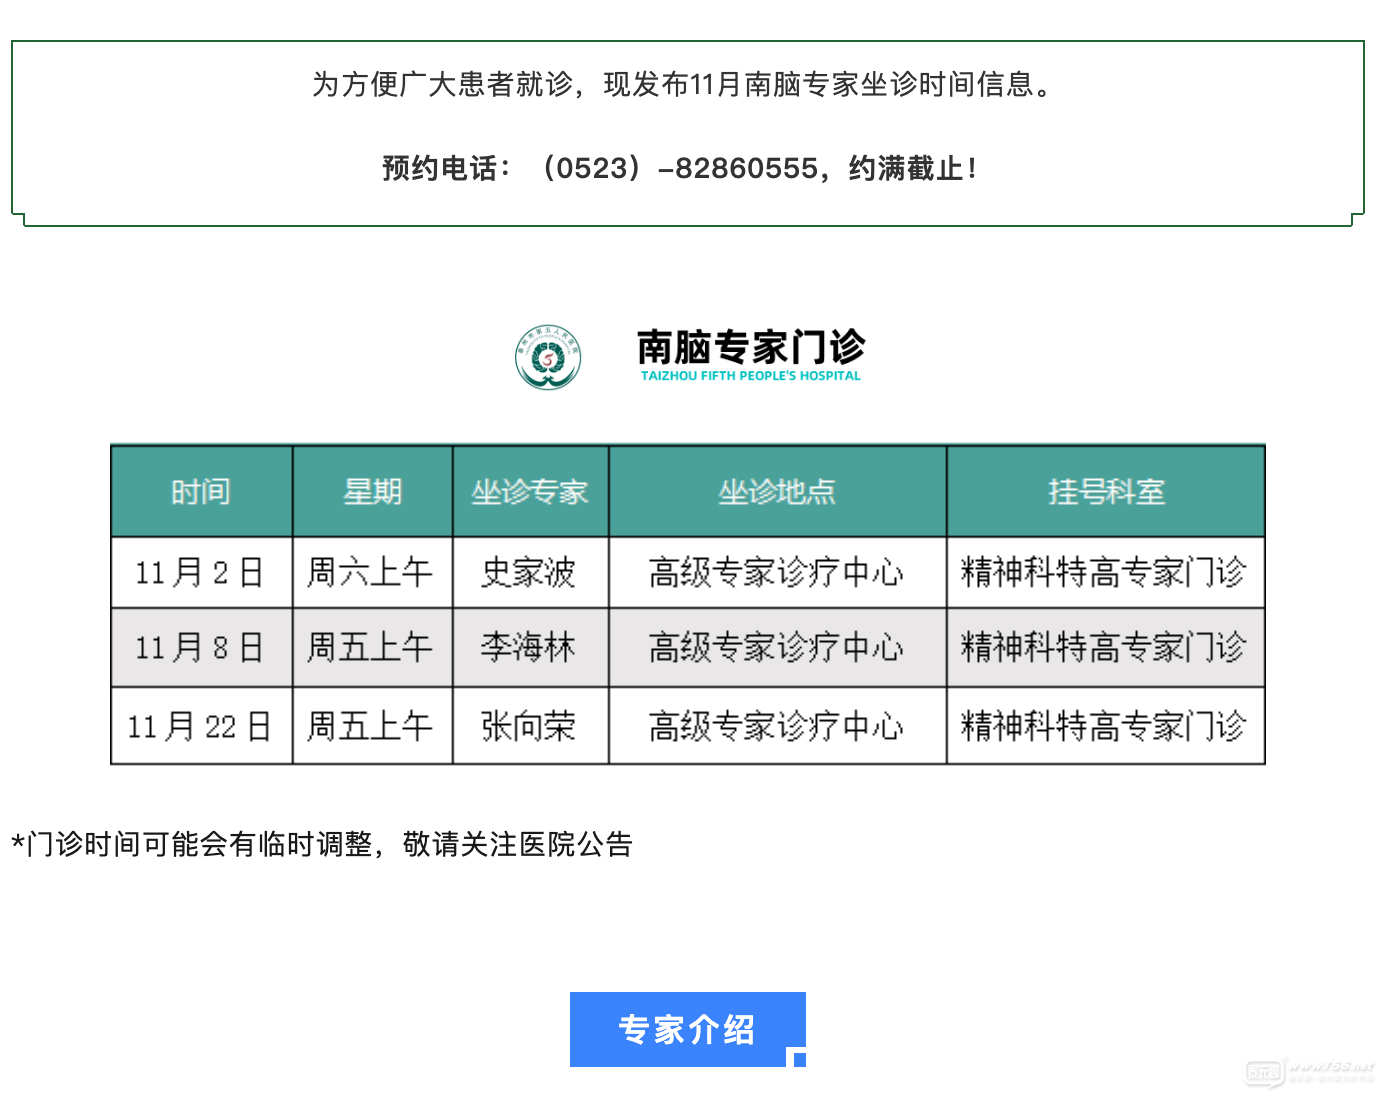Click the watermark logo in bottom-right corner
1386x1100 pixels.
click(1308, 1071)
